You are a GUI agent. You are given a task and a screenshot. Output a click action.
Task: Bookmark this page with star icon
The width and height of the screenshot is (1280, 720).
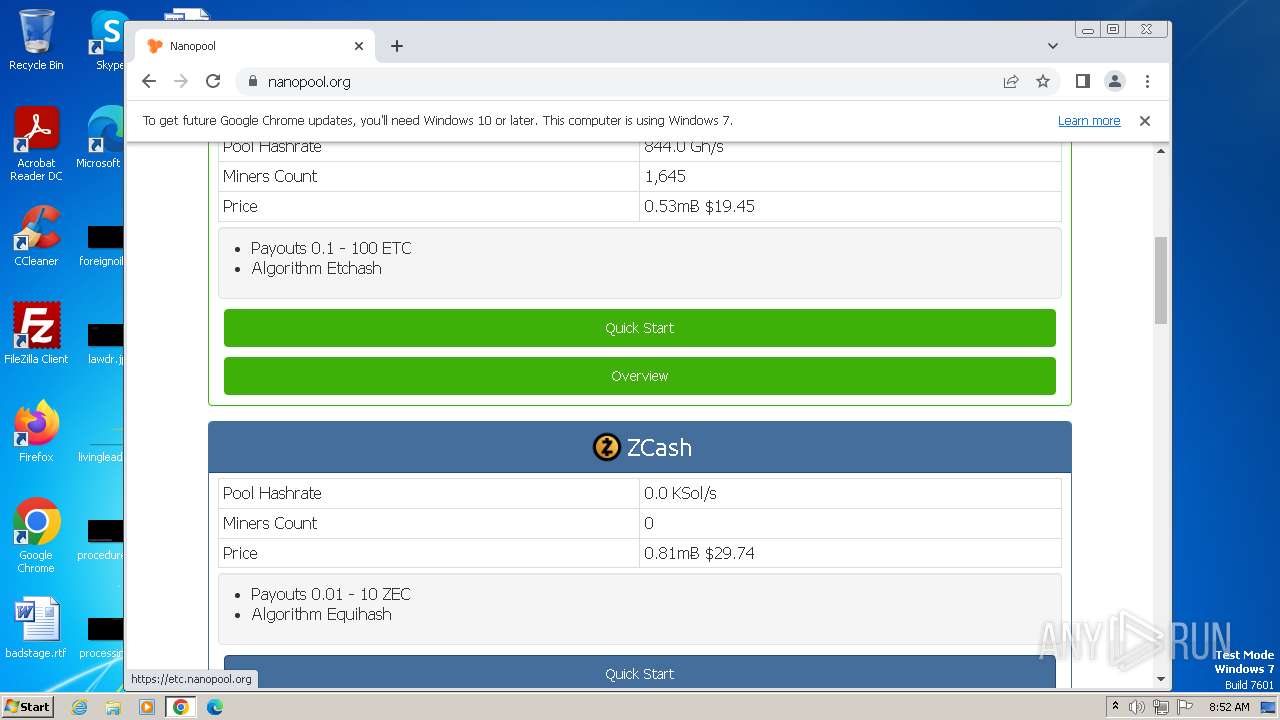point(1043,82)
